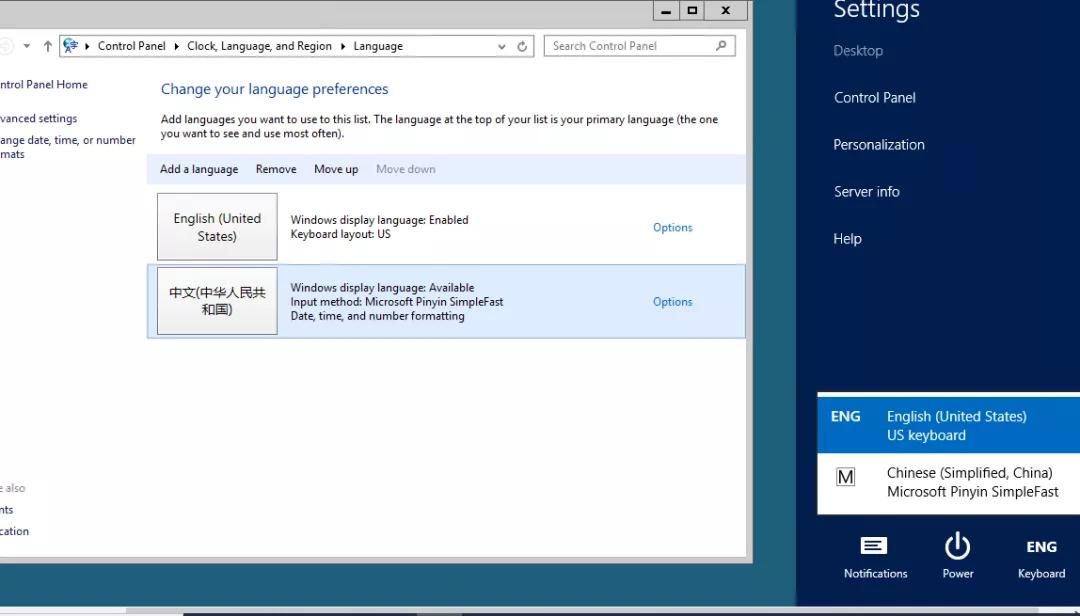Screen dimensions: 1080x616
Task: Click Windows display language: Available text
Action: pos(382,287)
